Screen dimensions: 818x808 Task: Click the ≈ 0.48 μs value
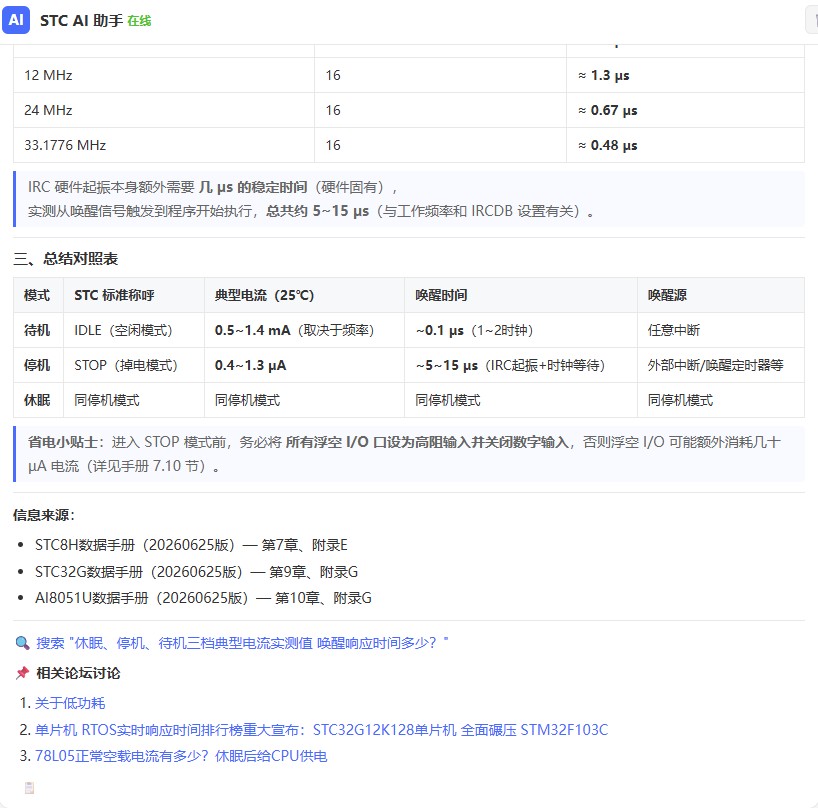tap(608, 145)
